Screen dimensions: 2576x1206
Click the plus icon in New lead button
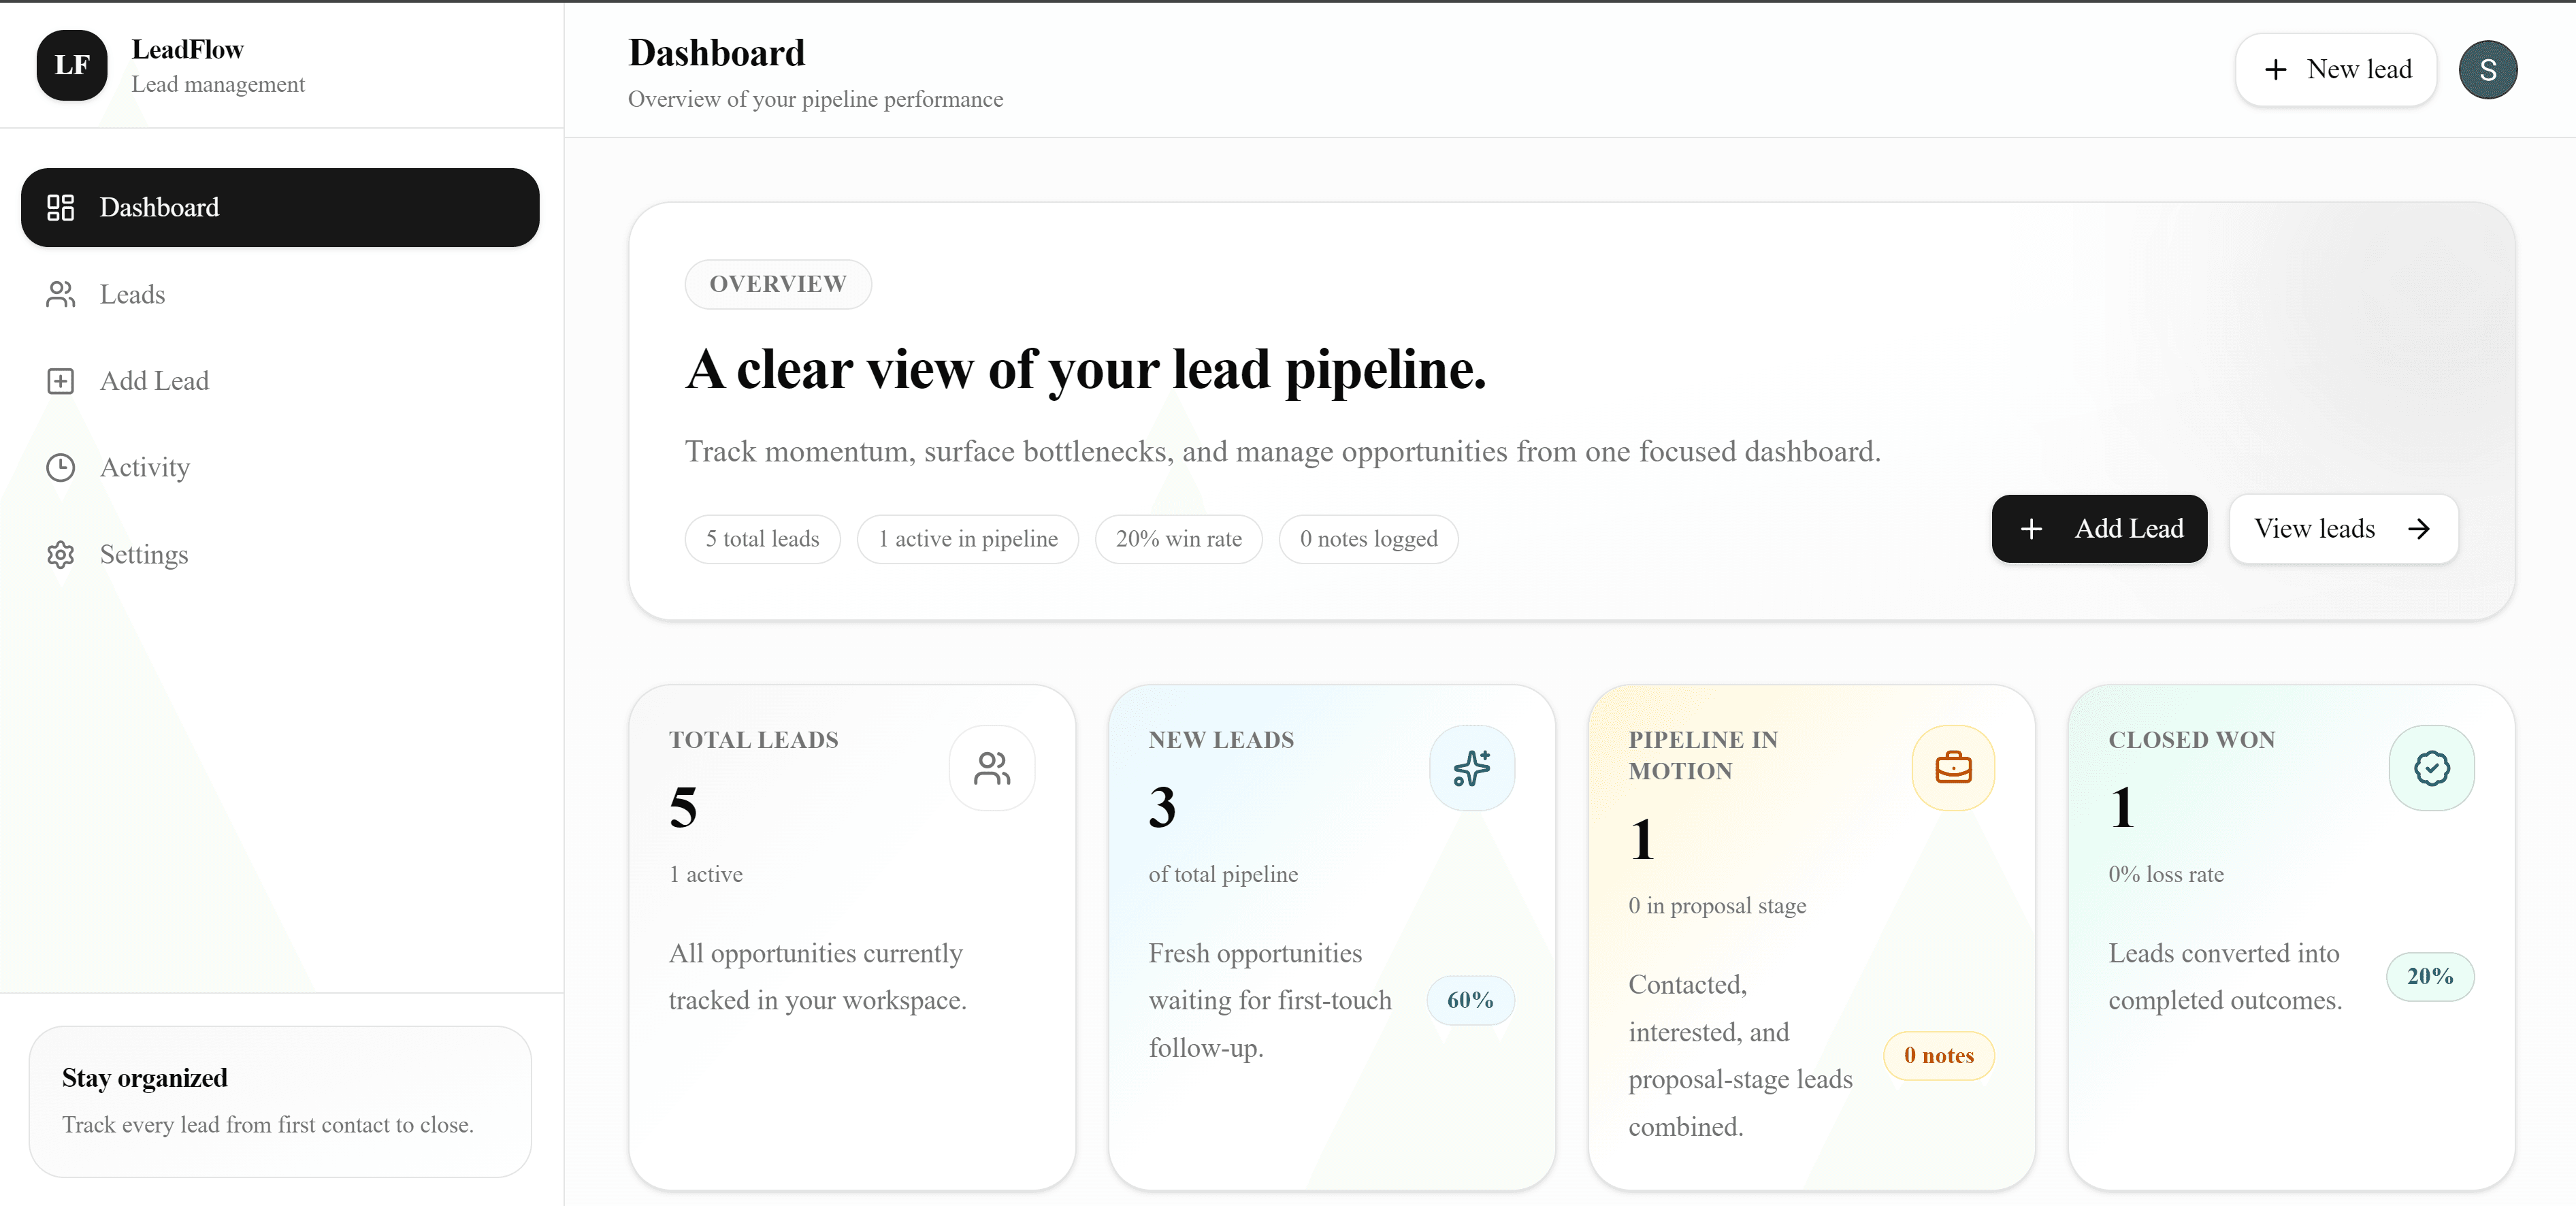point(2276,70)
